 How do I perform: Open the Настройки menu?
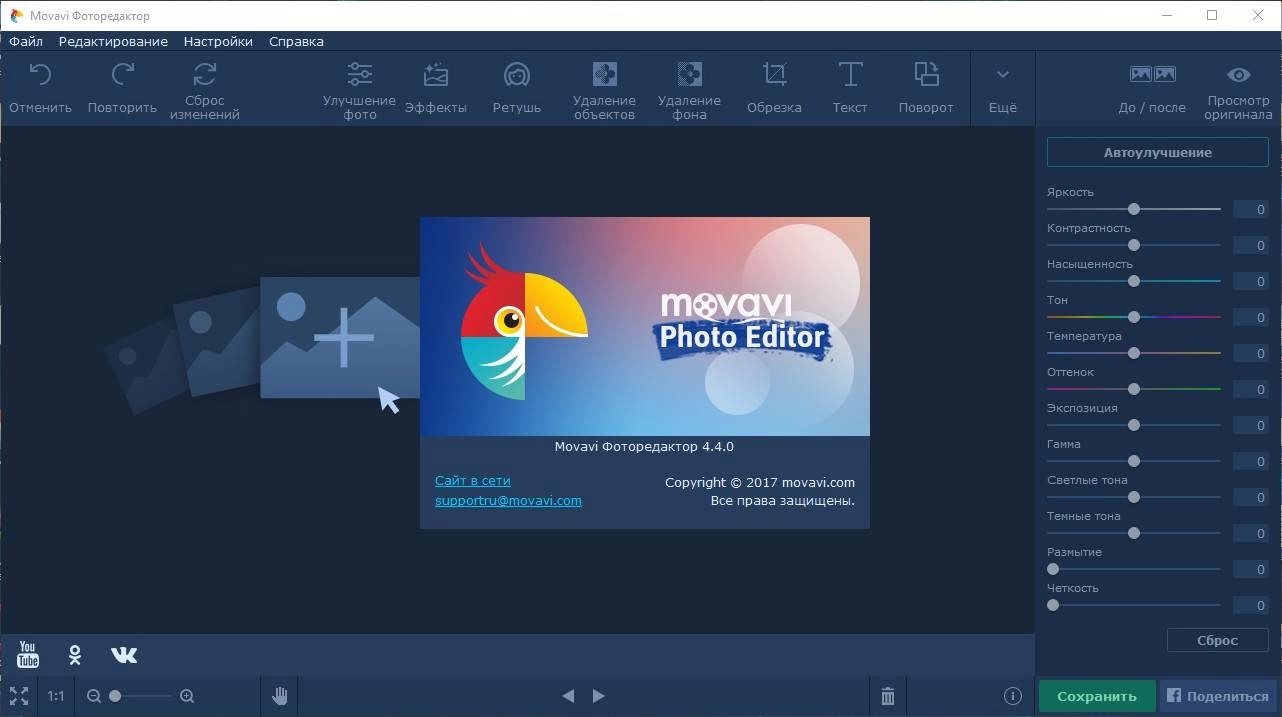click(x=218, y=41)
